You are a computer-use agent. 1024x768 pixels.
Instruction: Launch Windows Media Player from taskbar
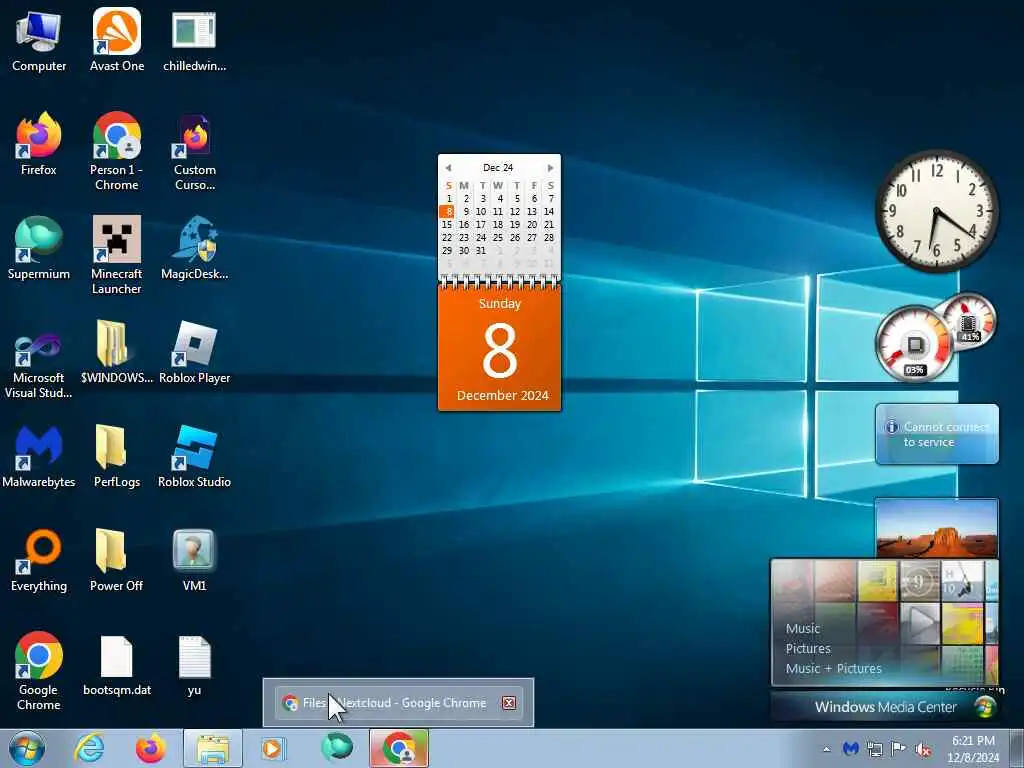(x=274, y=748)
